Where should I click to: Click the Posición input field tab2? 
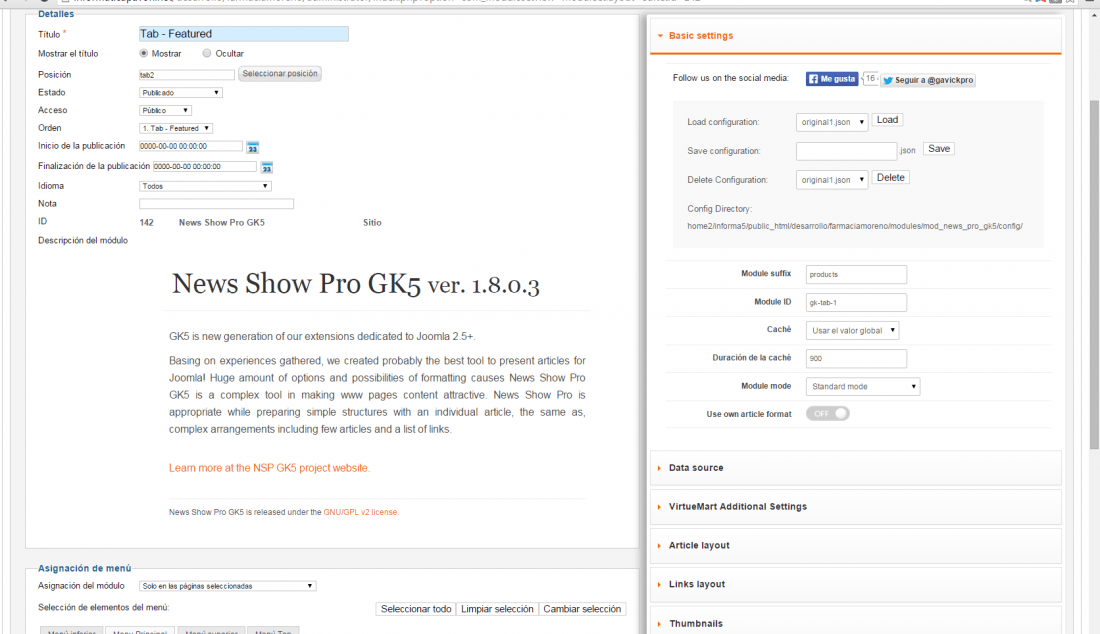tap(187, 74)
